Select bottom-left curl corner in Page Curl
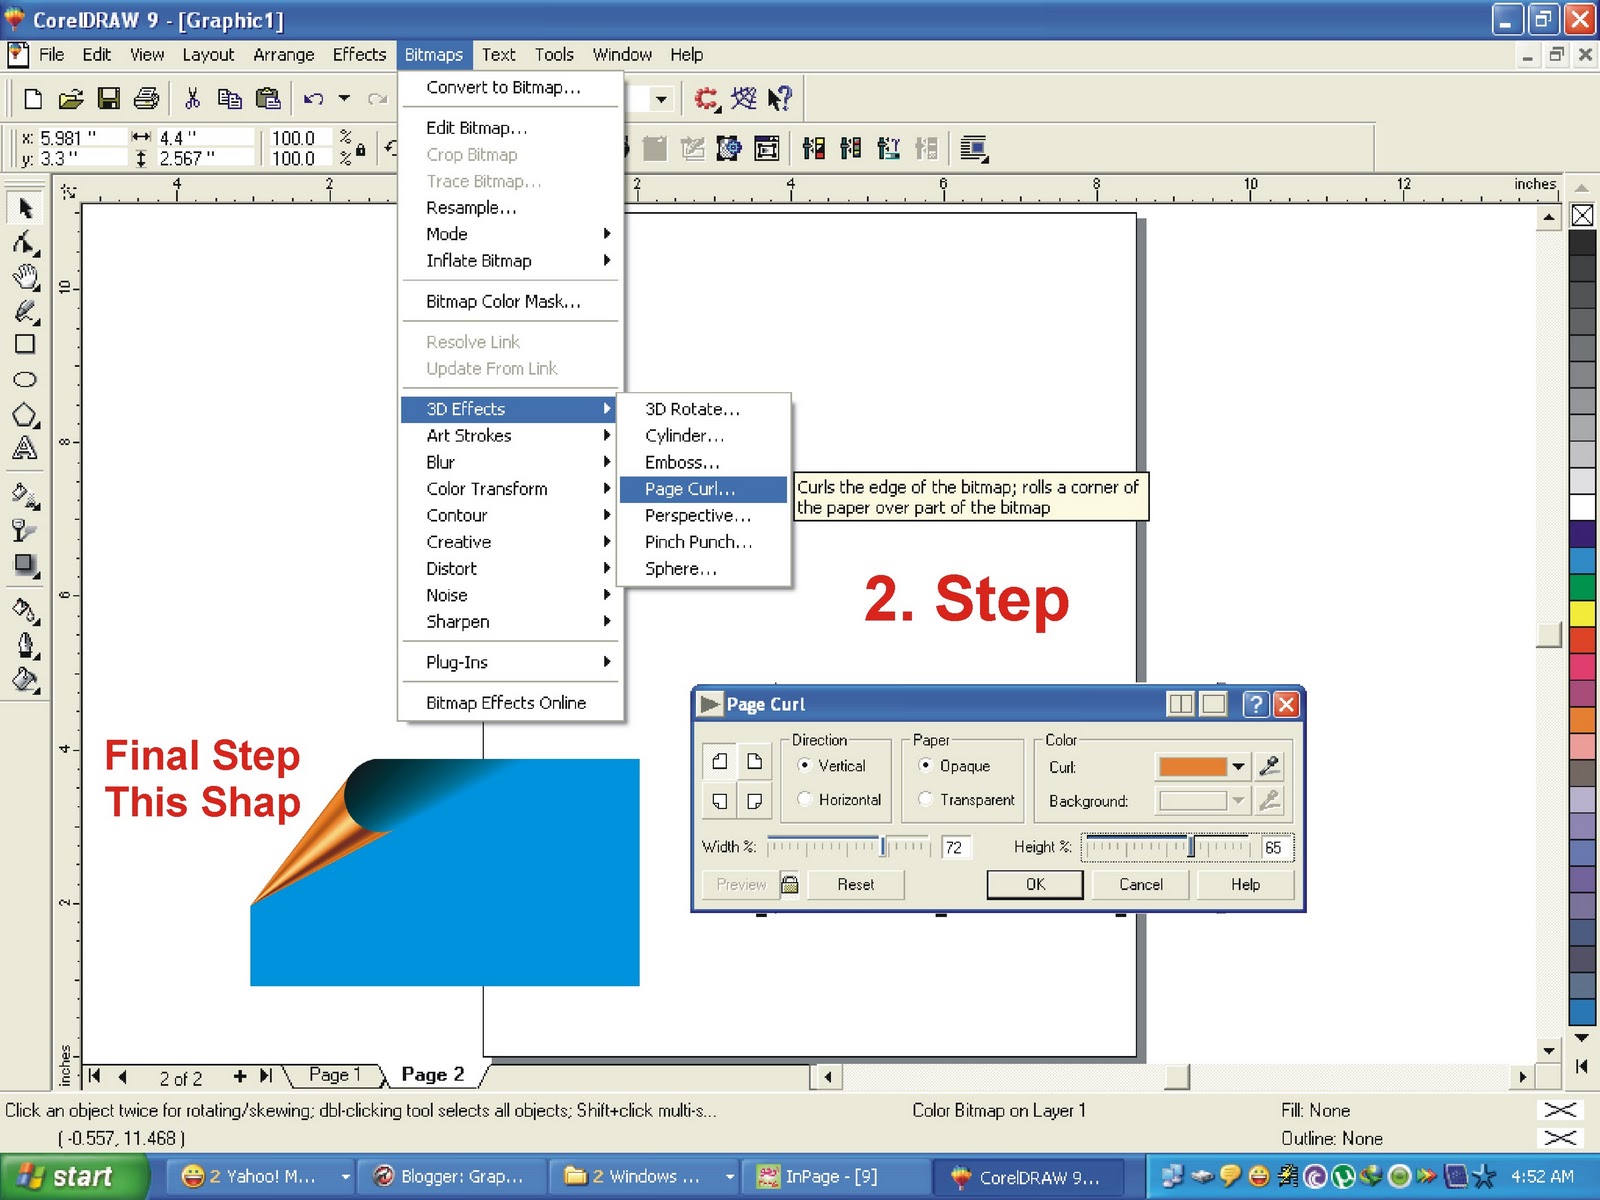 [x=719, y=800]
